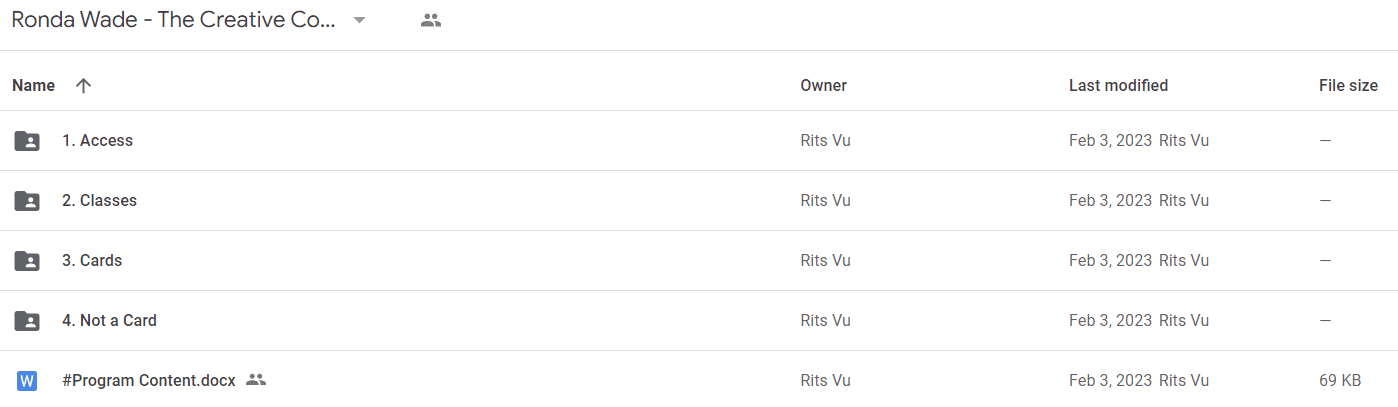Click the 69 KB file size cell
The image size is (1398, 407).
click(1340, 381)
